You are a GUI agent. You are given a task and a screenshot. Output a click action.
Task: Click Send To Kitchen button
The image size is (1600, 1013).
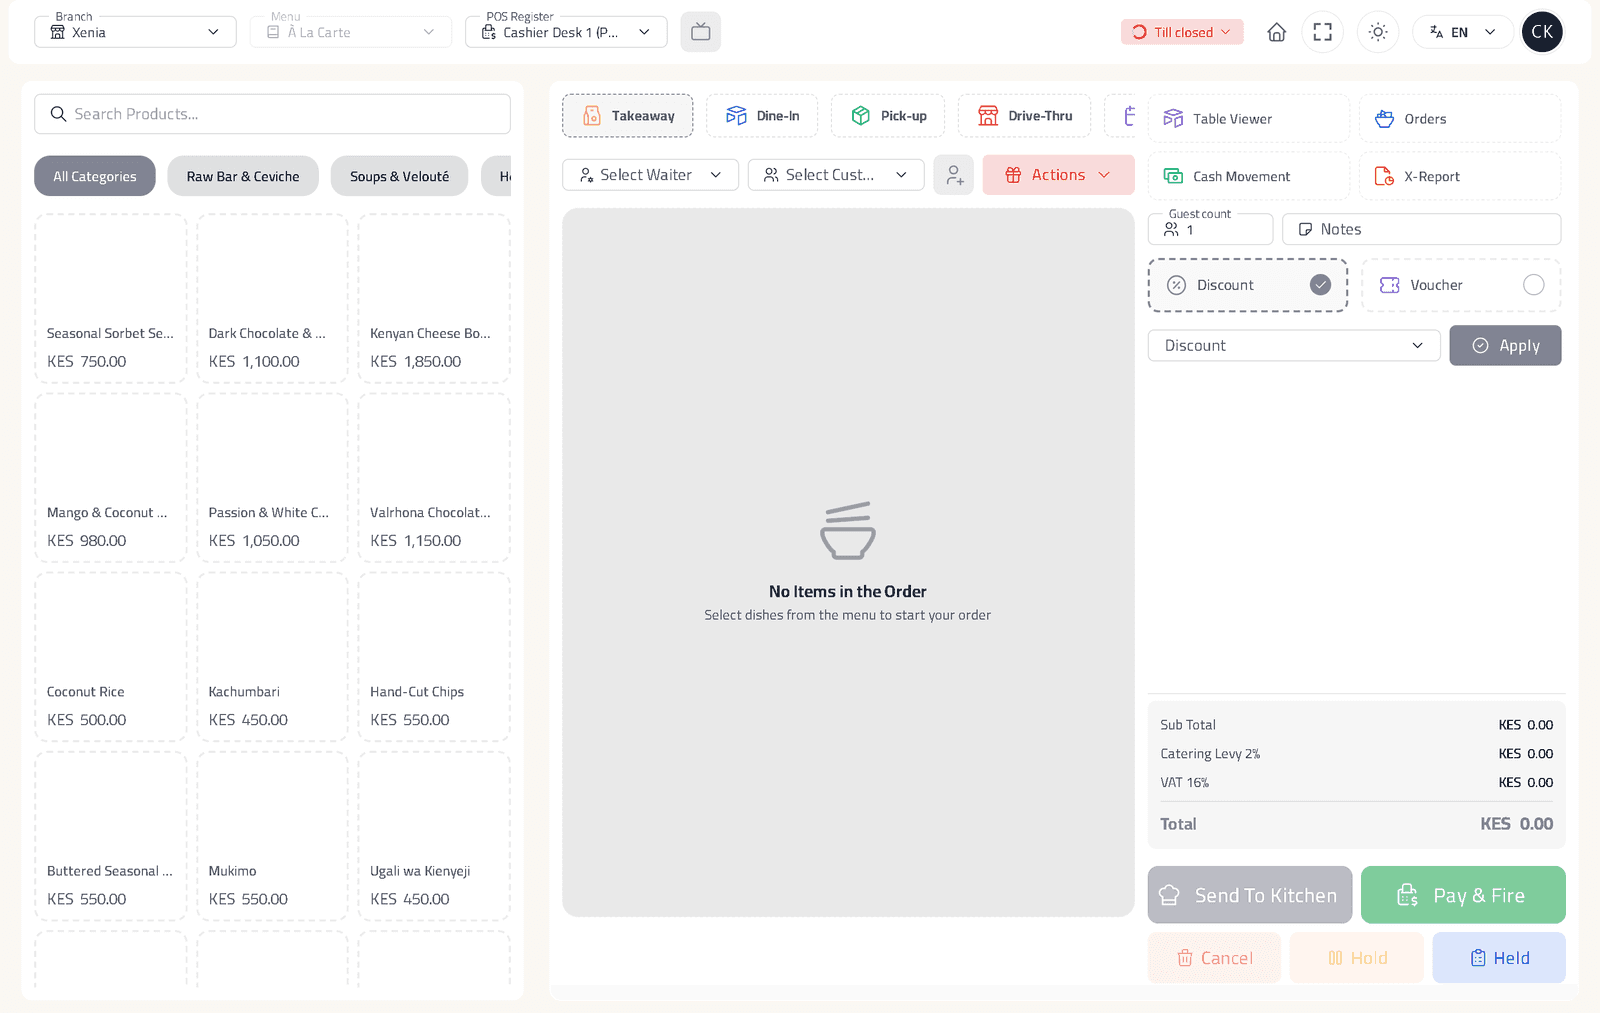point(1250,895)
